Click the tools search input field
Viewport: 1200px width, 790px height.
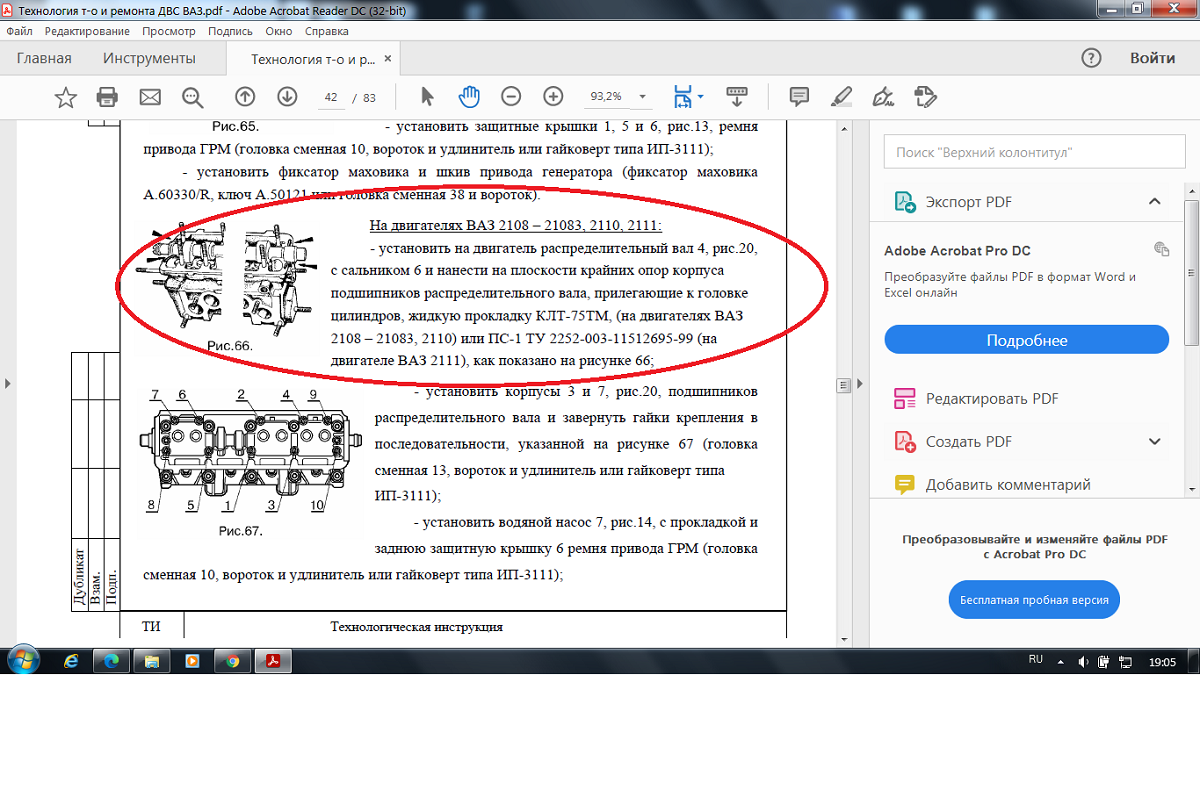(x=1027, y=153)
